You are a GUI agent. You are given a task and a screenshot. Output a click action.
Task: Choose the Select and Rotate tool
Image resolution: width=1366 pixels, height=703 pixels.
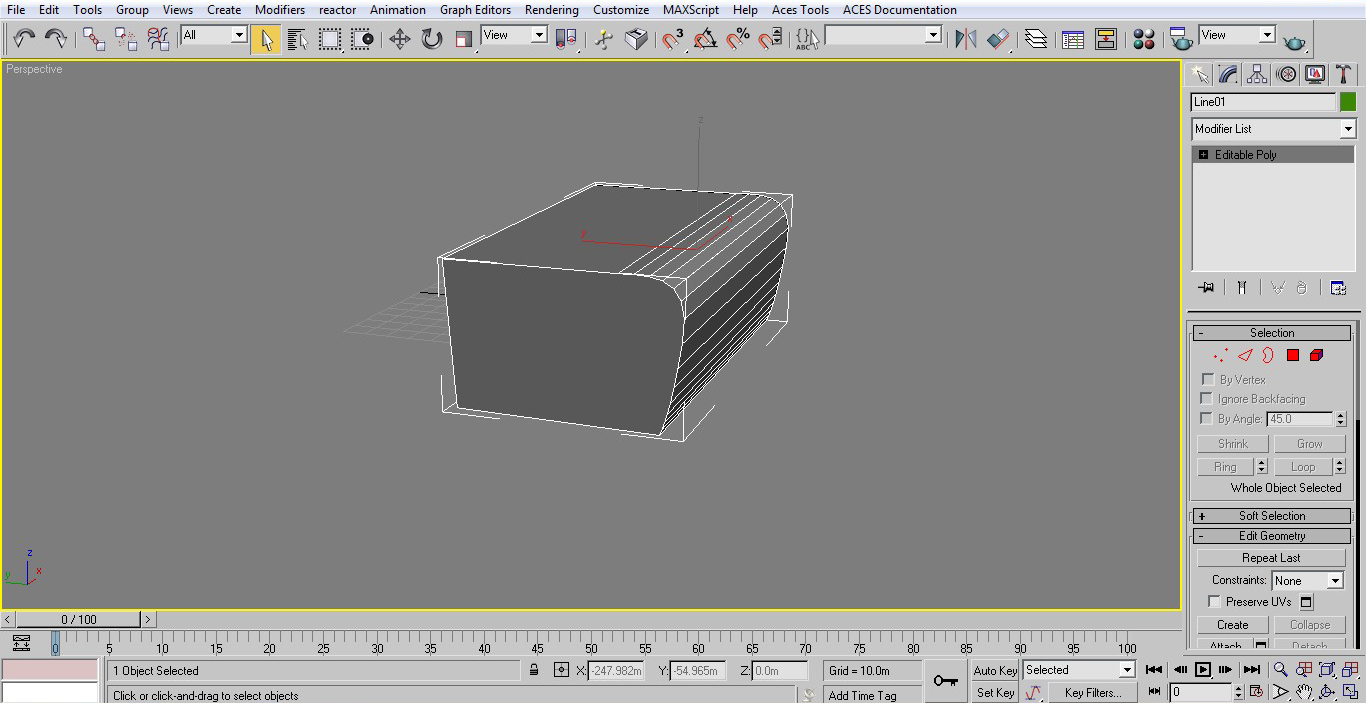(x=432, y=39)
